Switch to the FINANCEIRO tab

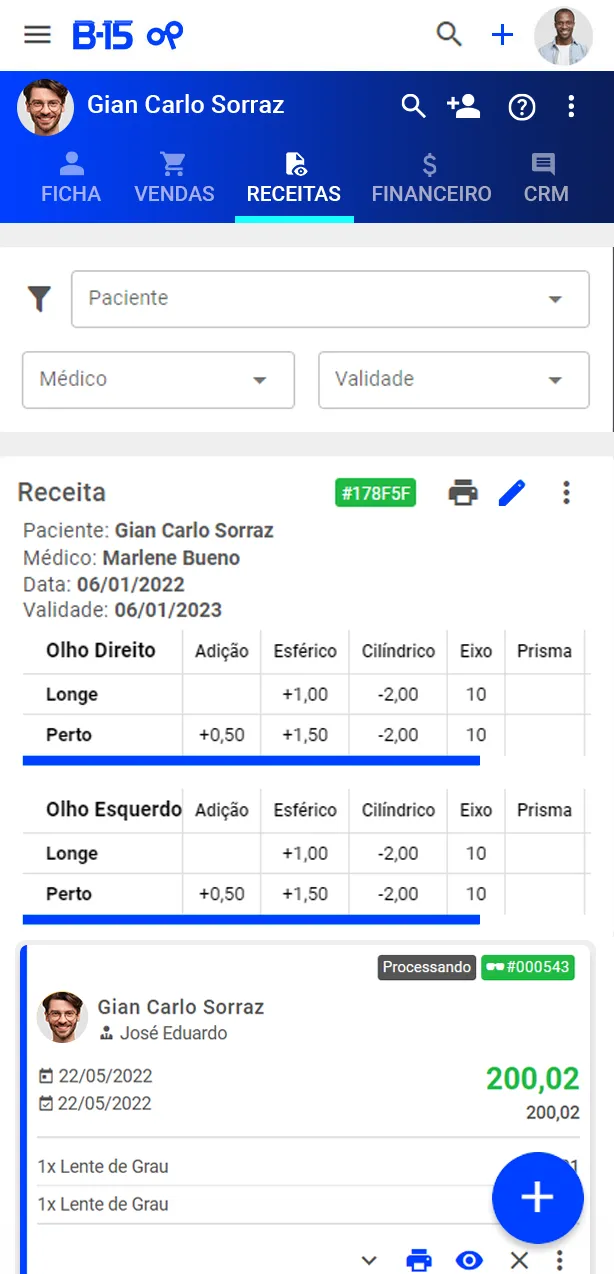click(431, 178)
